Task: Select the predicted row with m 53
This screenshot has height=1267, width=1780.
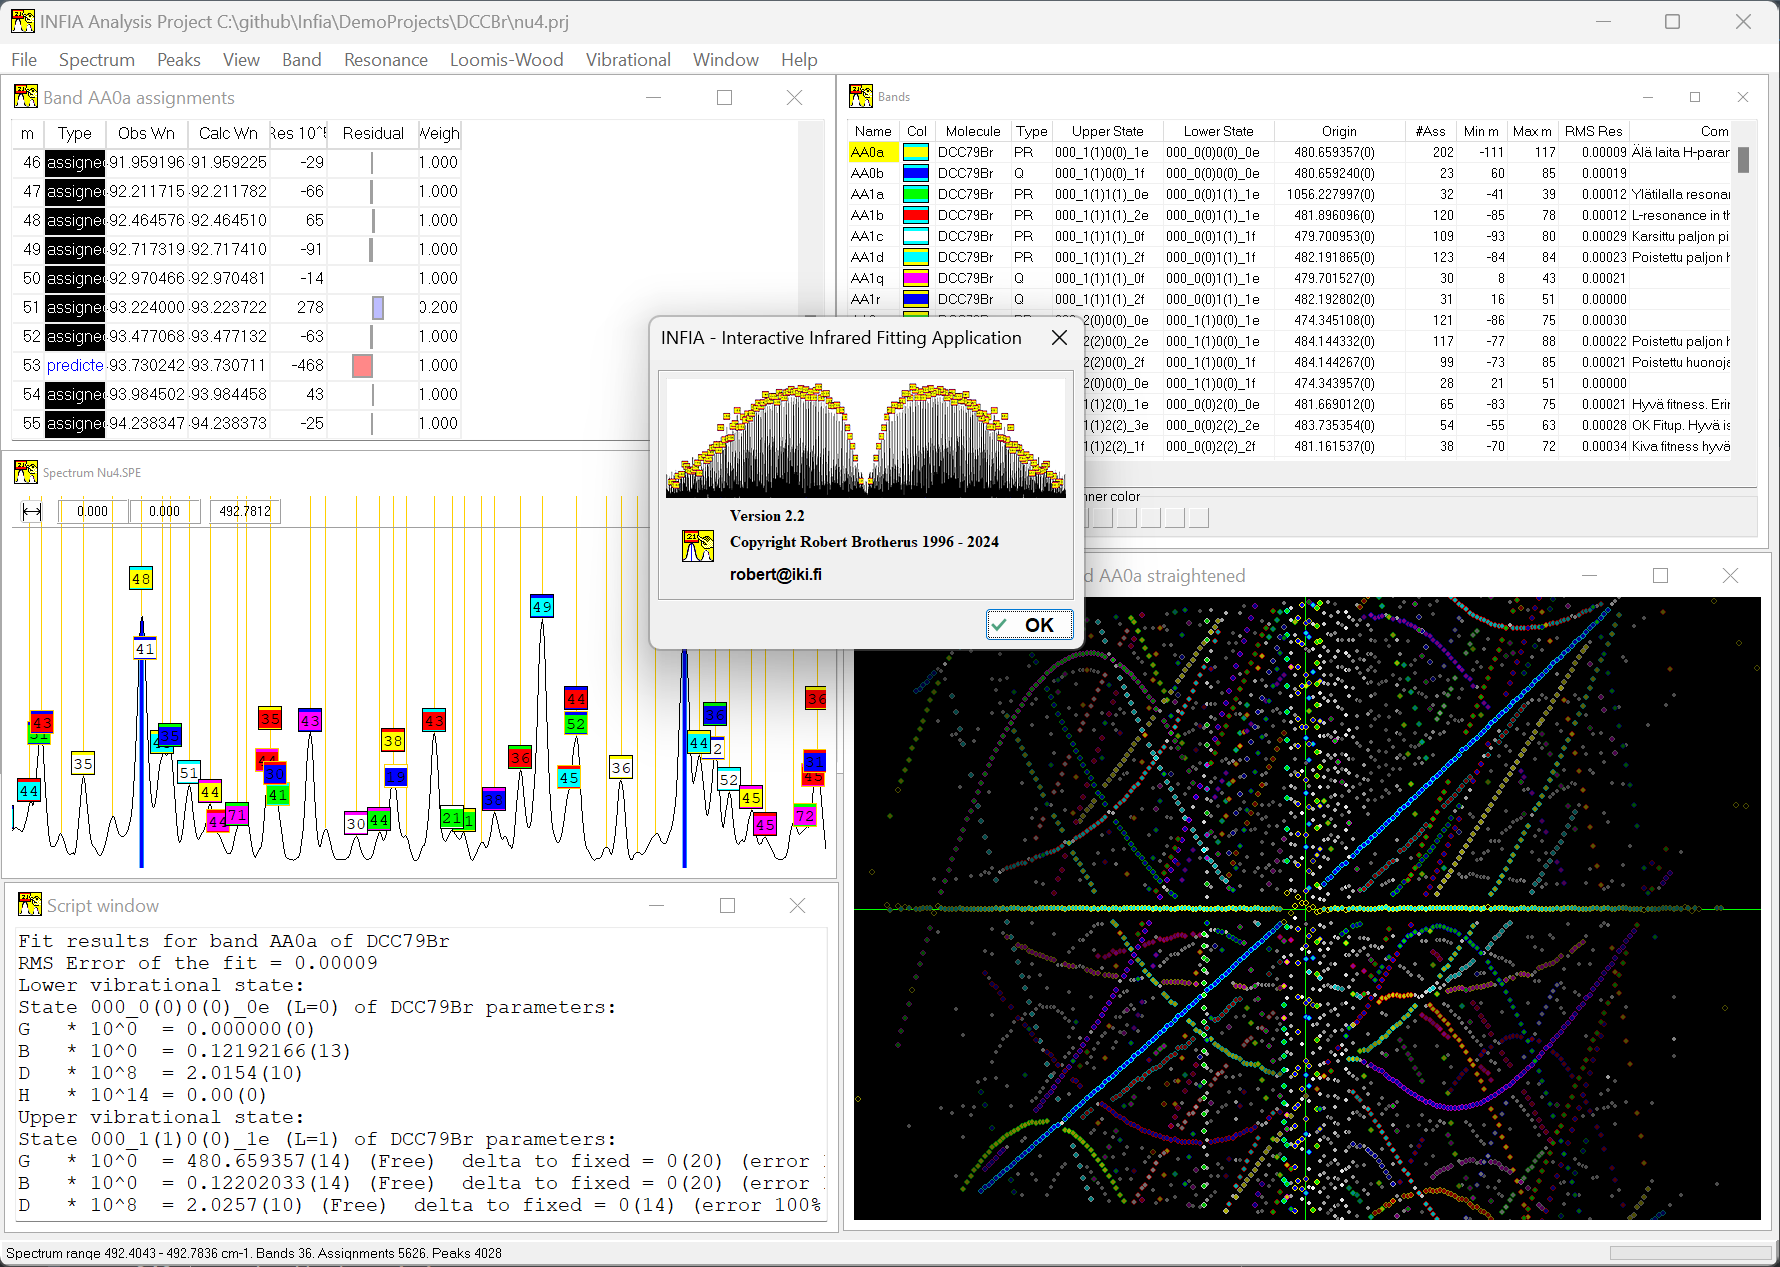Action: tap(75, 366)
